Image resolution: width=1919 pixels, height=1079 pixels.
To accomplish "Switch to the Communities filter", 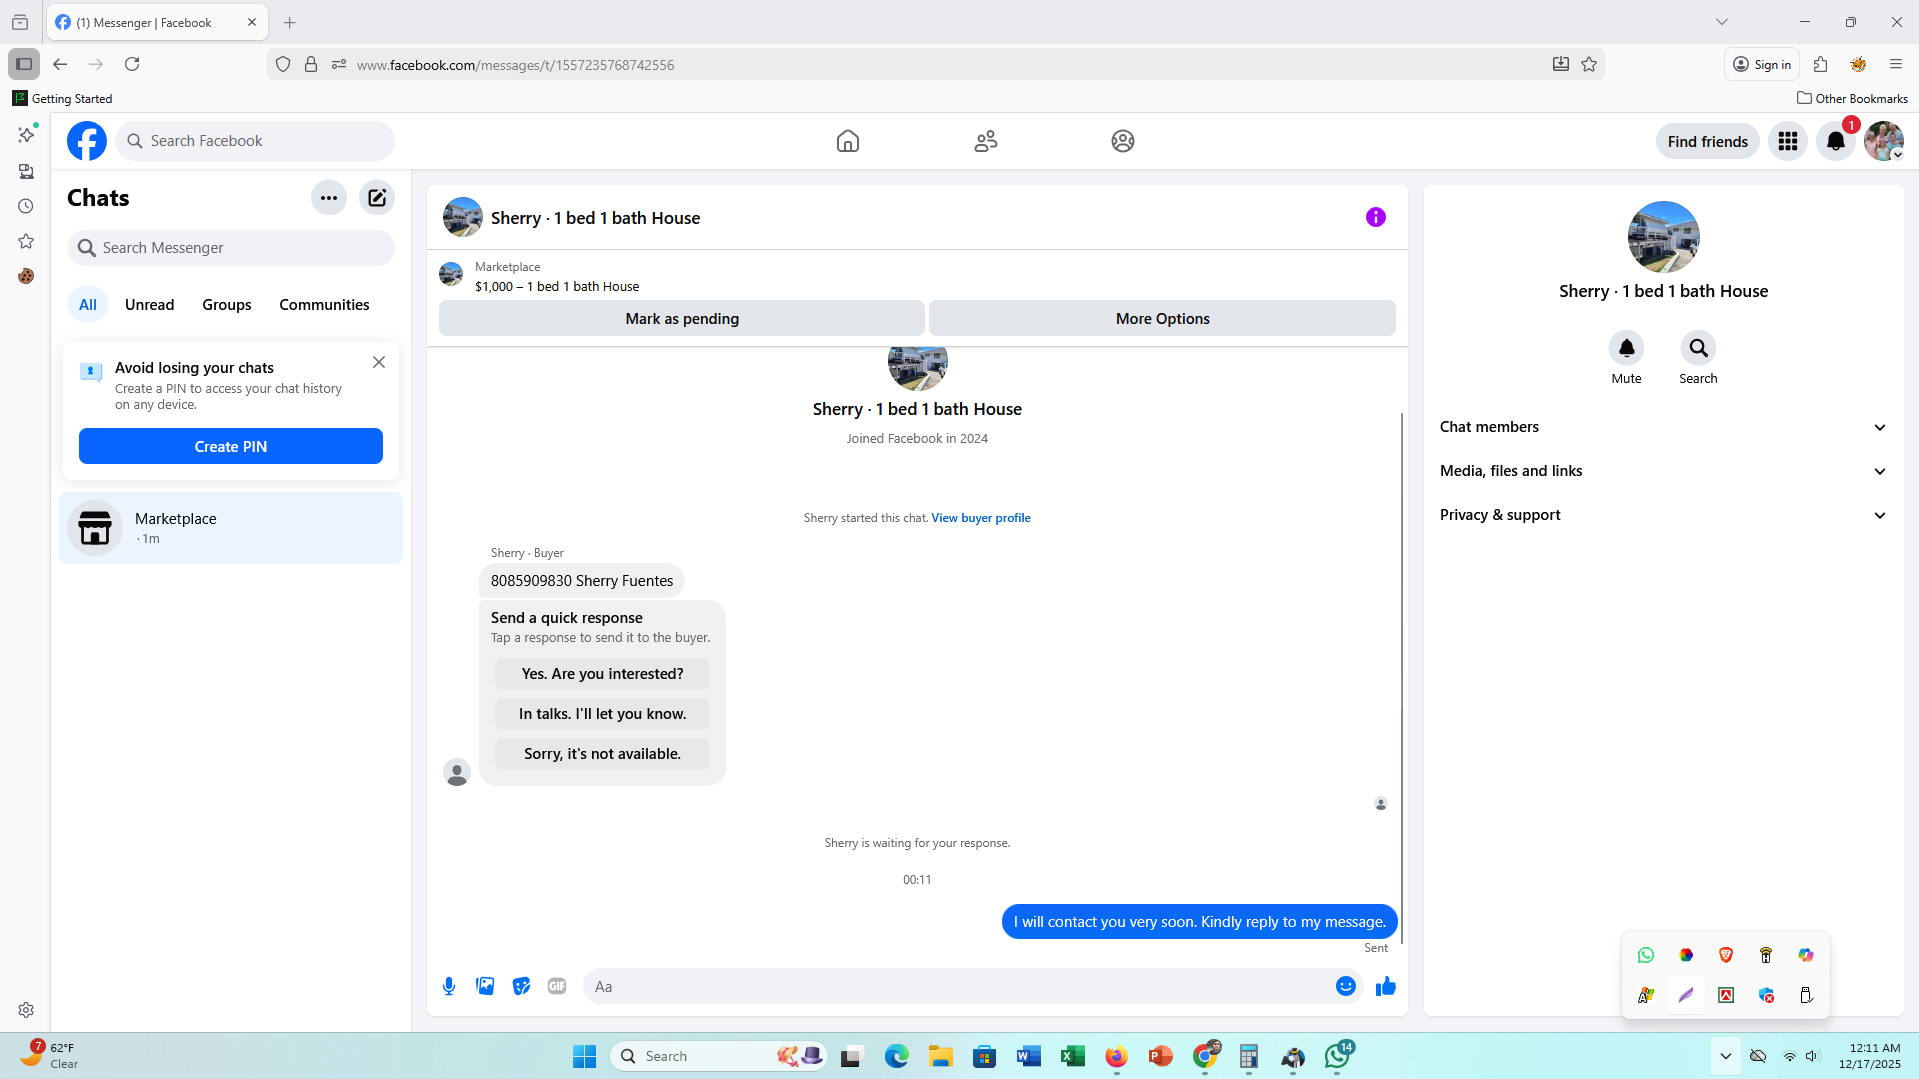I will [324, 305].
